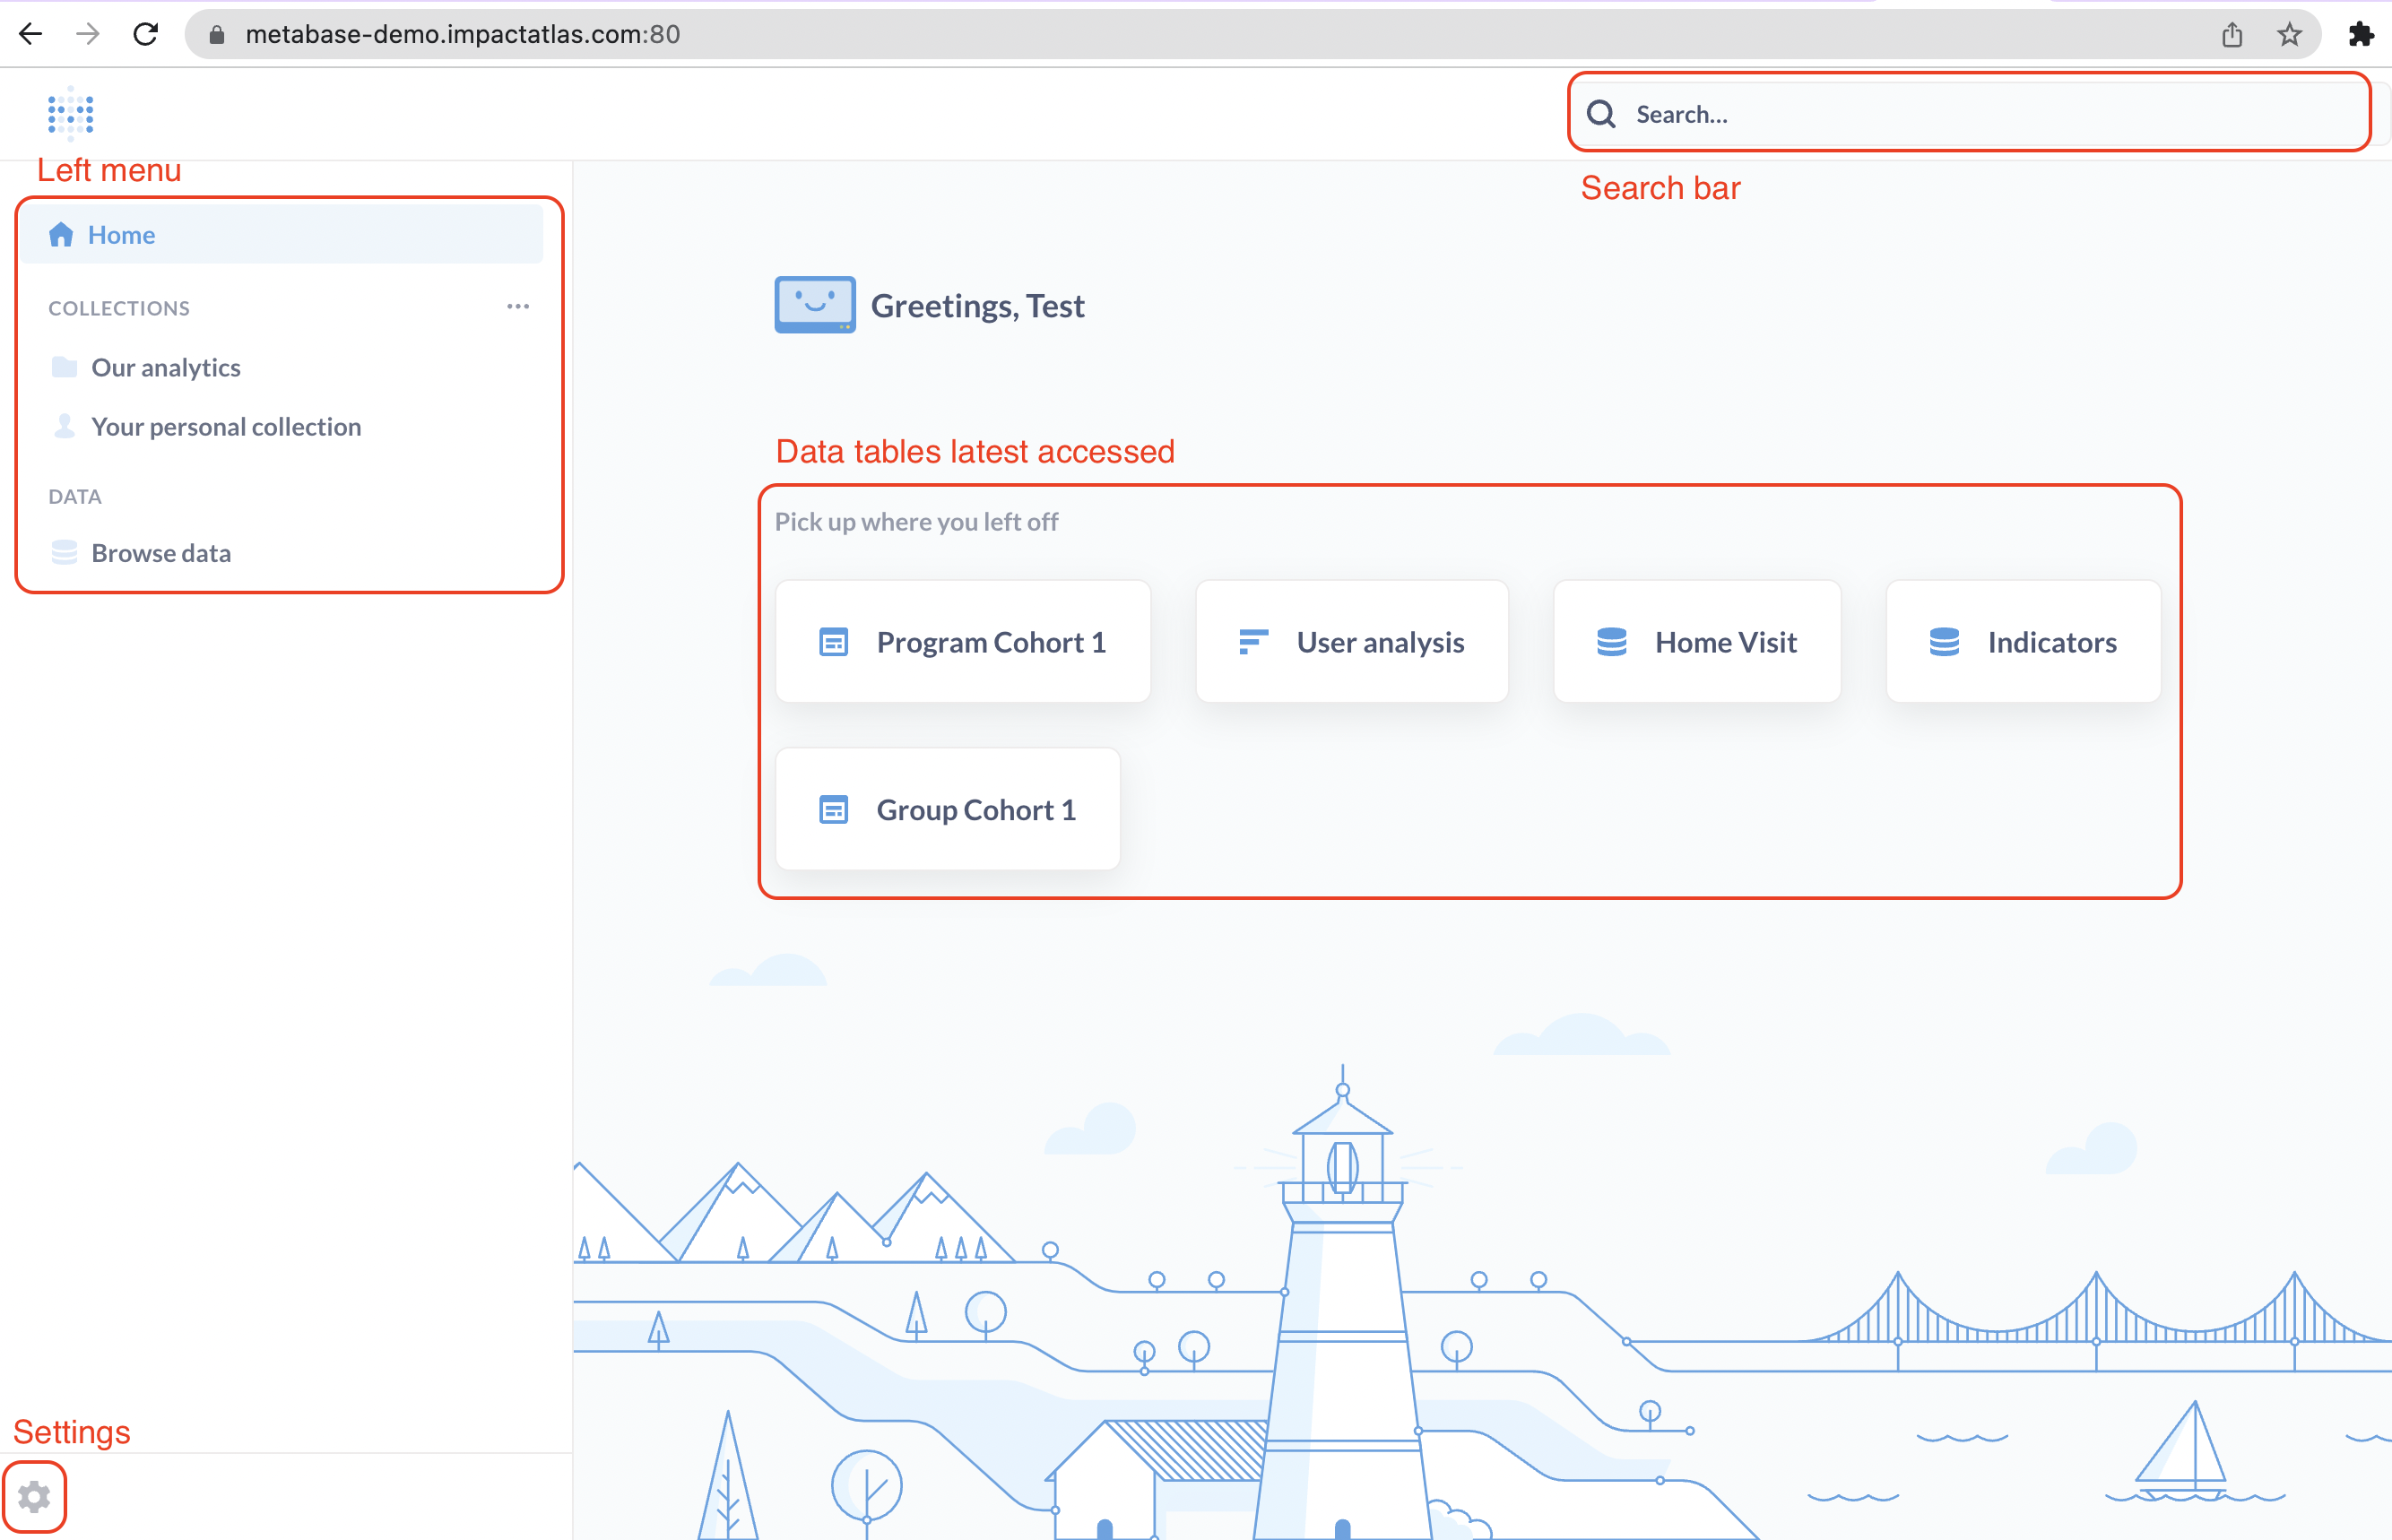Click the chart icon on the User analysis card
The width and height of the screenshot is (2392, 1540).
(x=1253, y=641)
